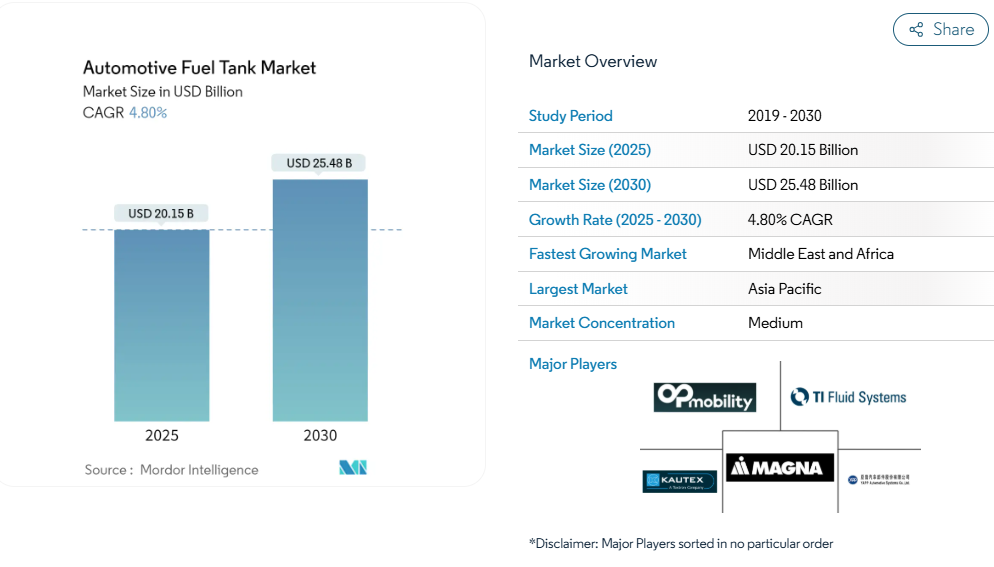The image size is (994, 567).
Task: Click Market Size (2030) row label
Action: (x=589, y=185)
